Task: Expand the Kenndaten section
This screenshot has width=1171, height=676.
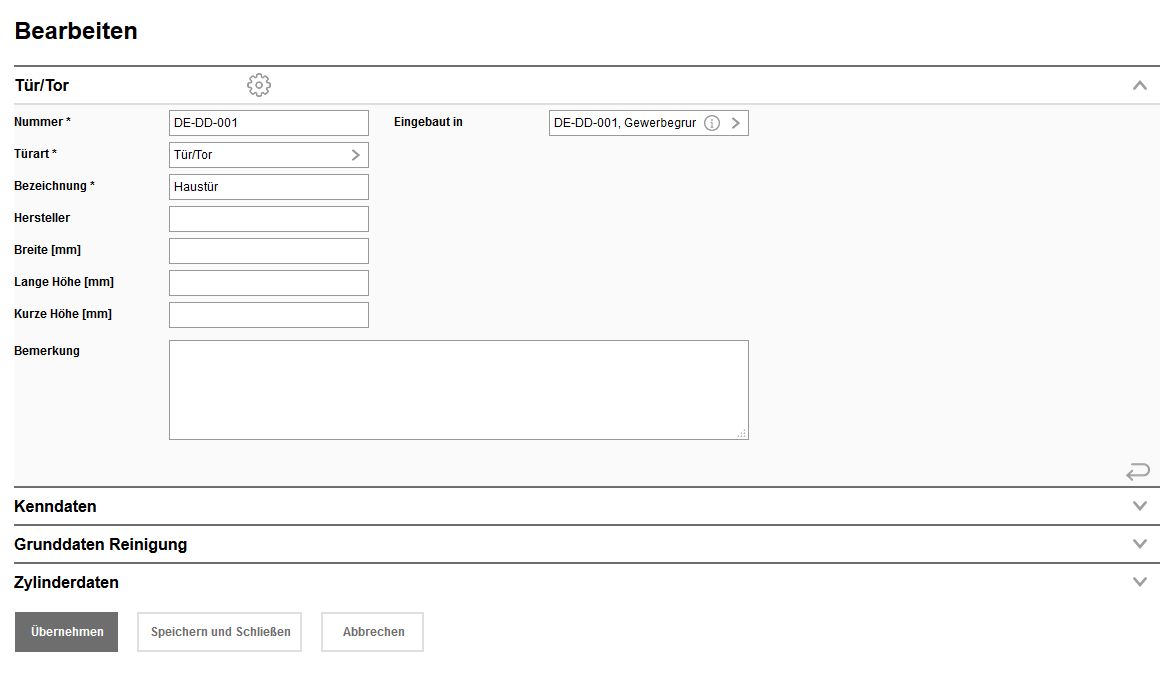Action: (1139, 506)
